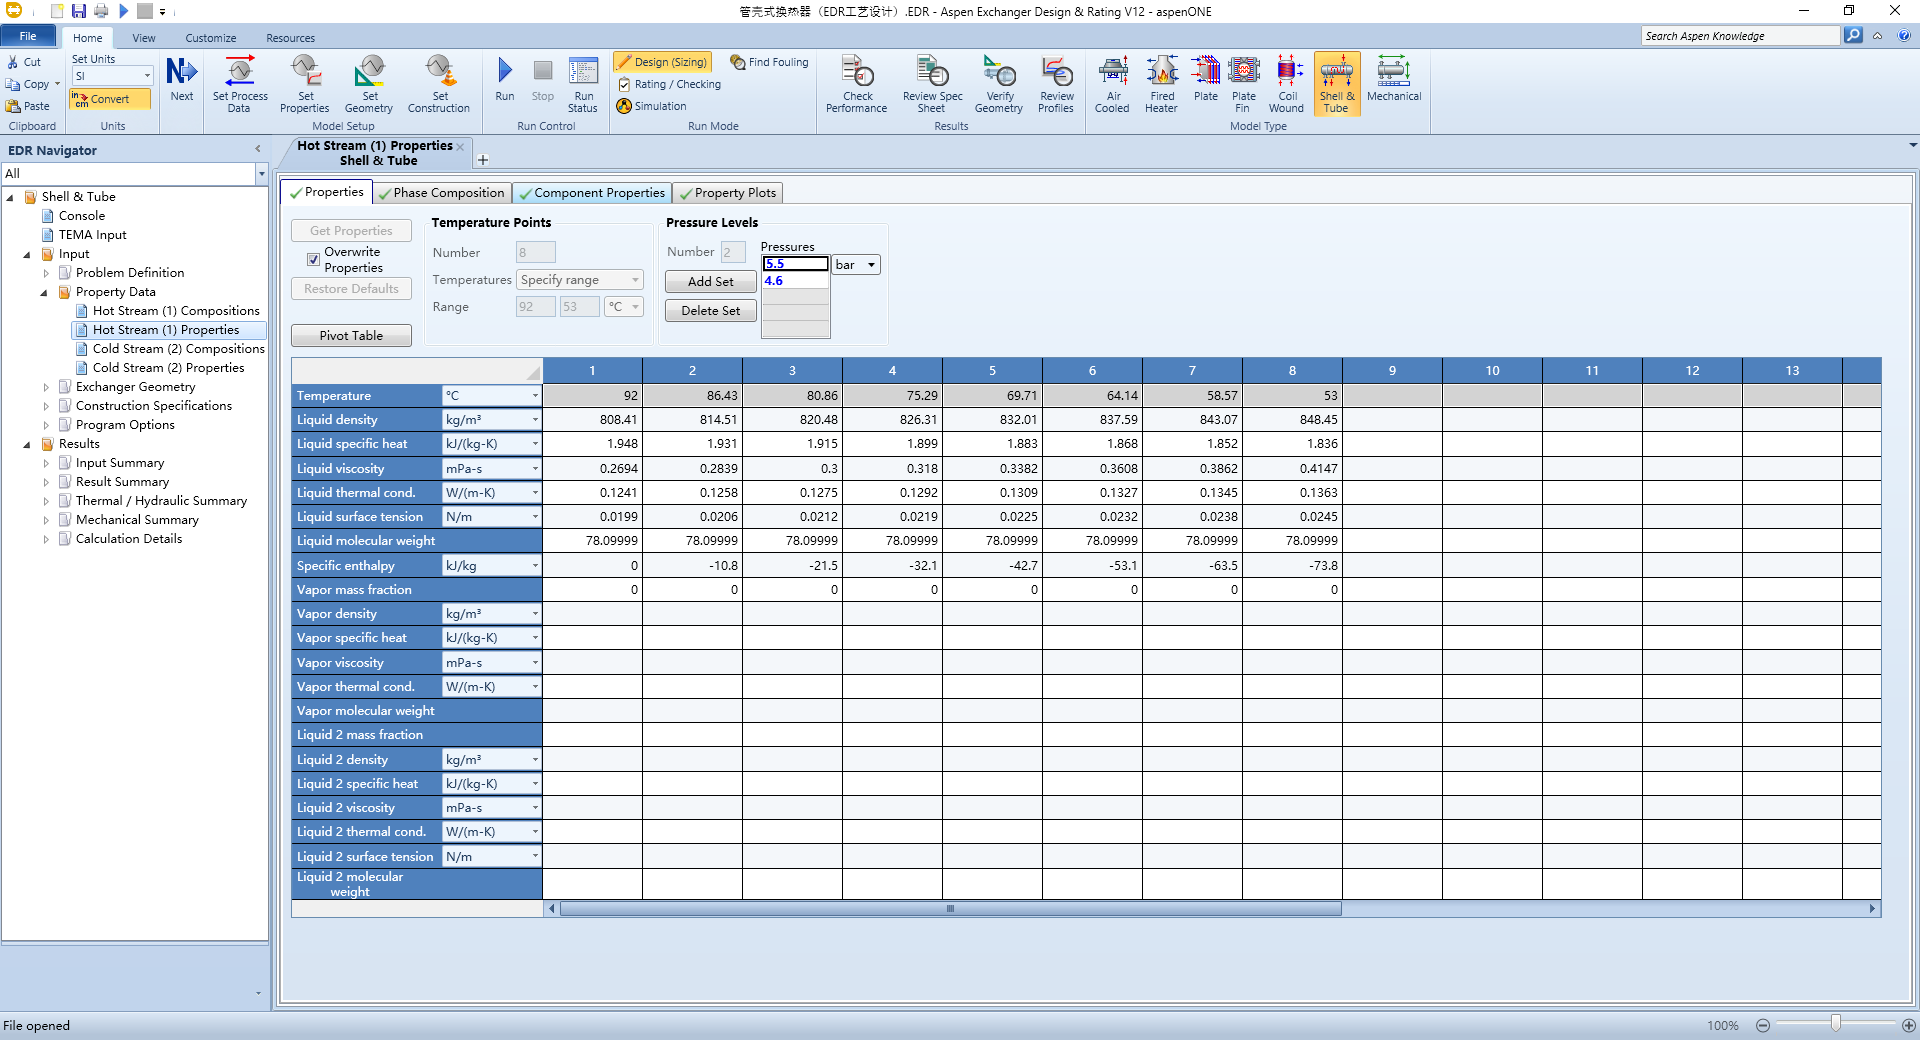Open Review Spec Sheet
Screen dimensions: 1920x1040
click(932, 84)
